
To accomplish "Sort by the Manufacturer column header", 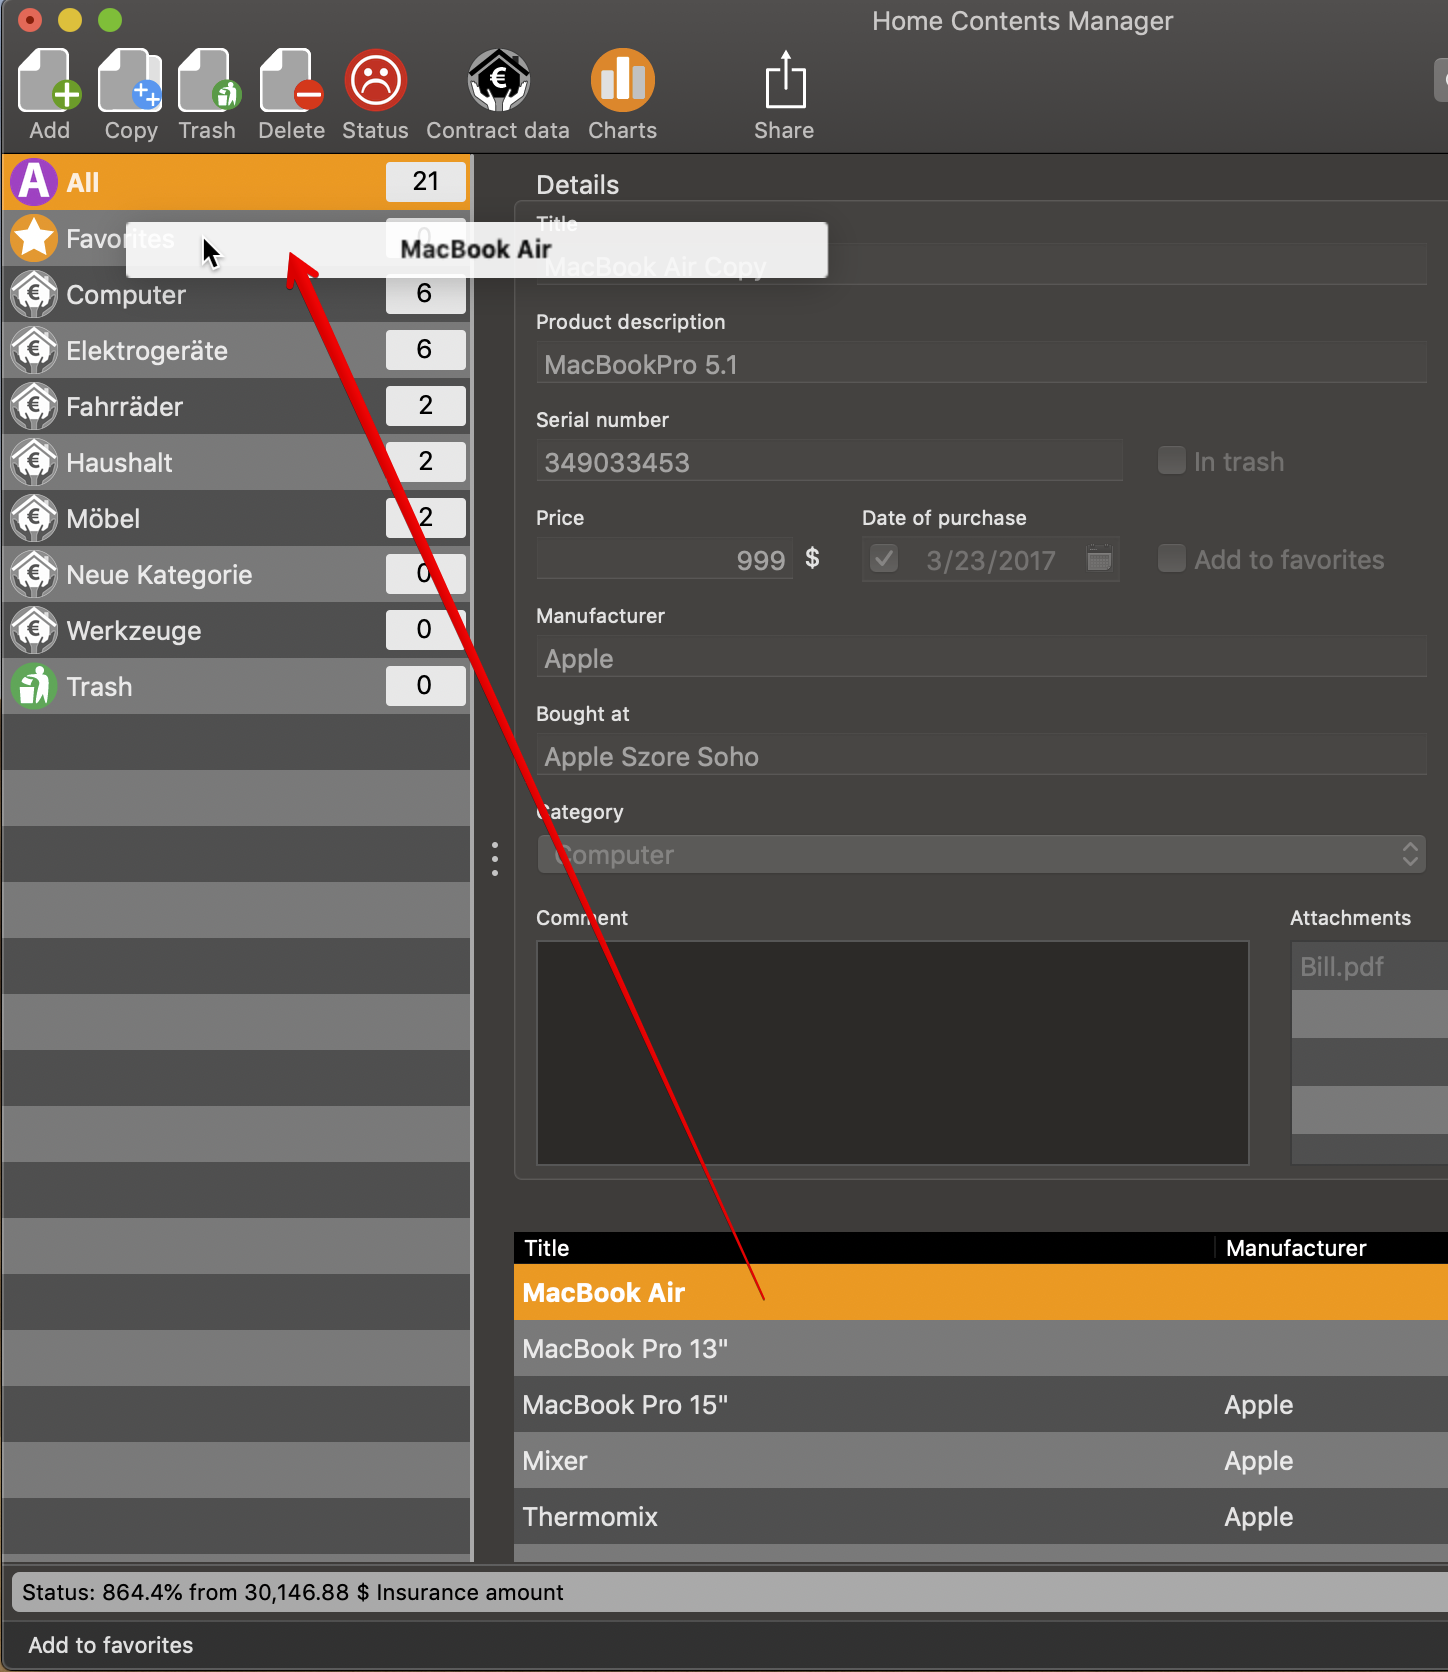I will (x=1332, y=1248).
